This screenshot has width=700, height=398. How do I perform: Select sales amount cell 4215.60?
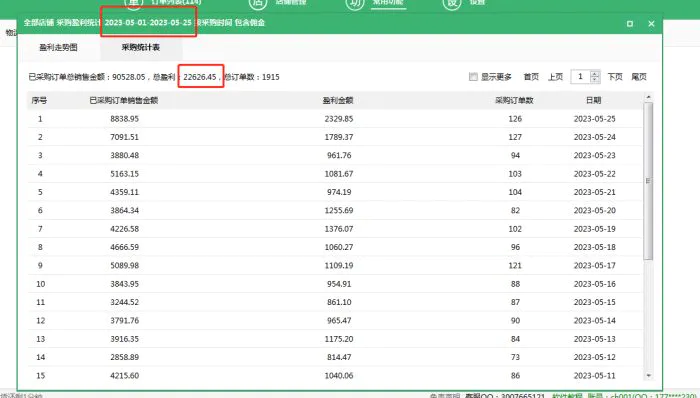[x=125, y=376]
